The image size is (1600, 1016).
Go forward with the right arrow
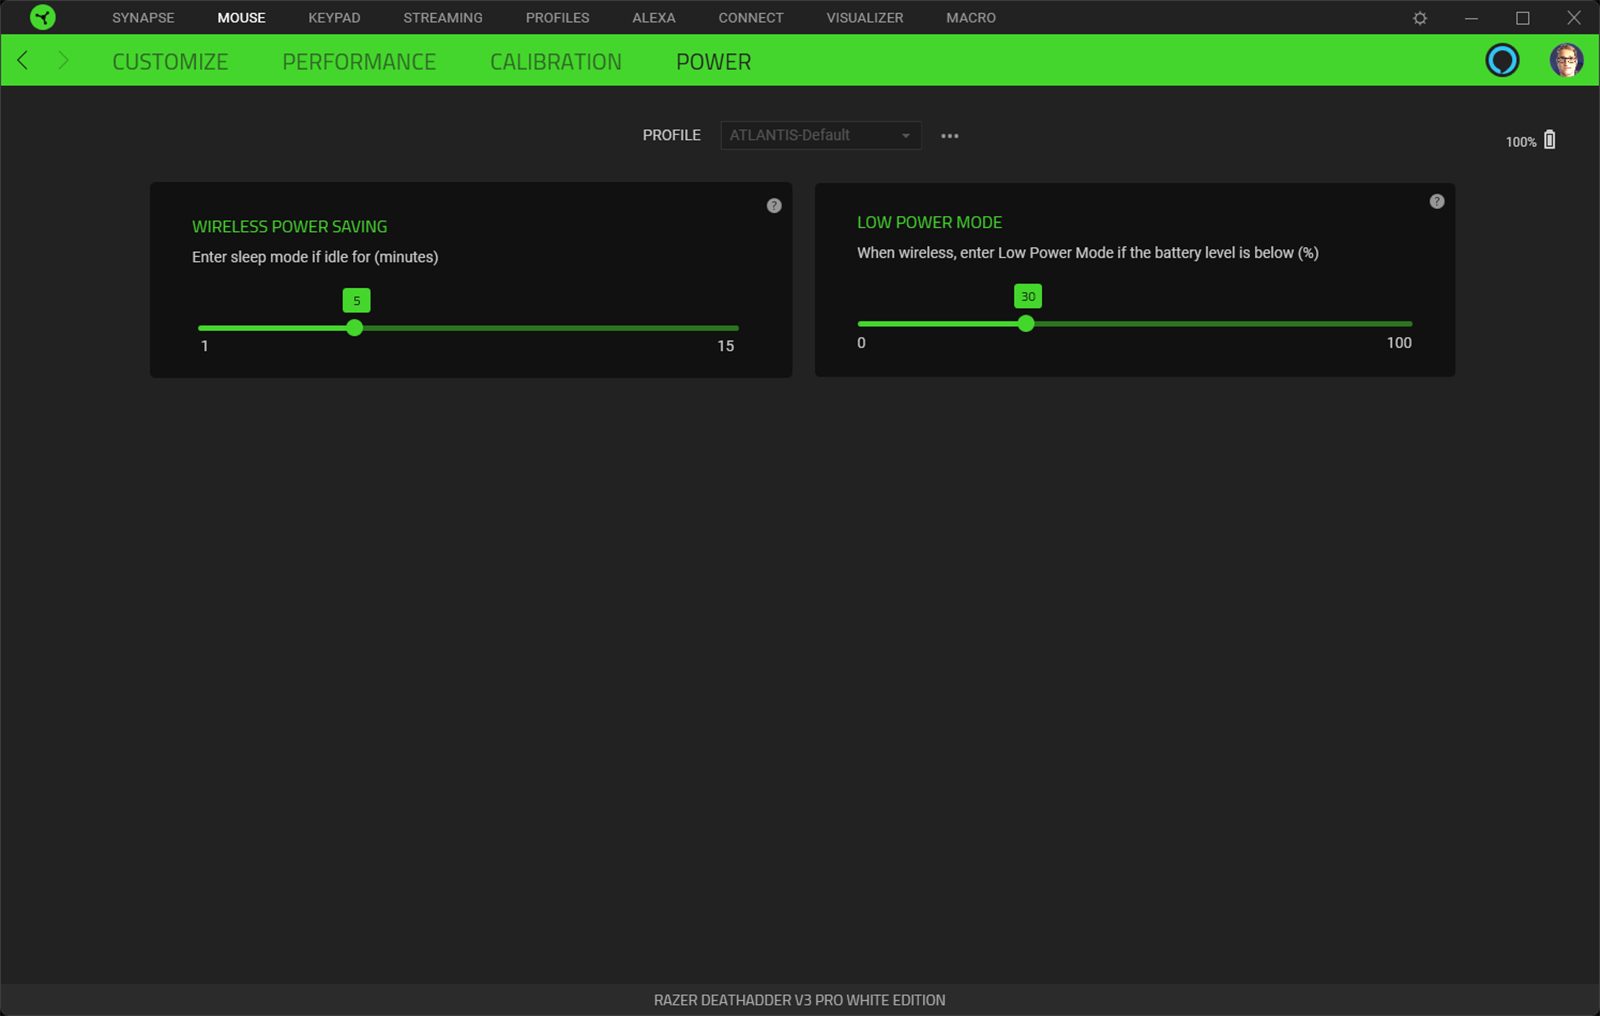(x=63, y=61)
